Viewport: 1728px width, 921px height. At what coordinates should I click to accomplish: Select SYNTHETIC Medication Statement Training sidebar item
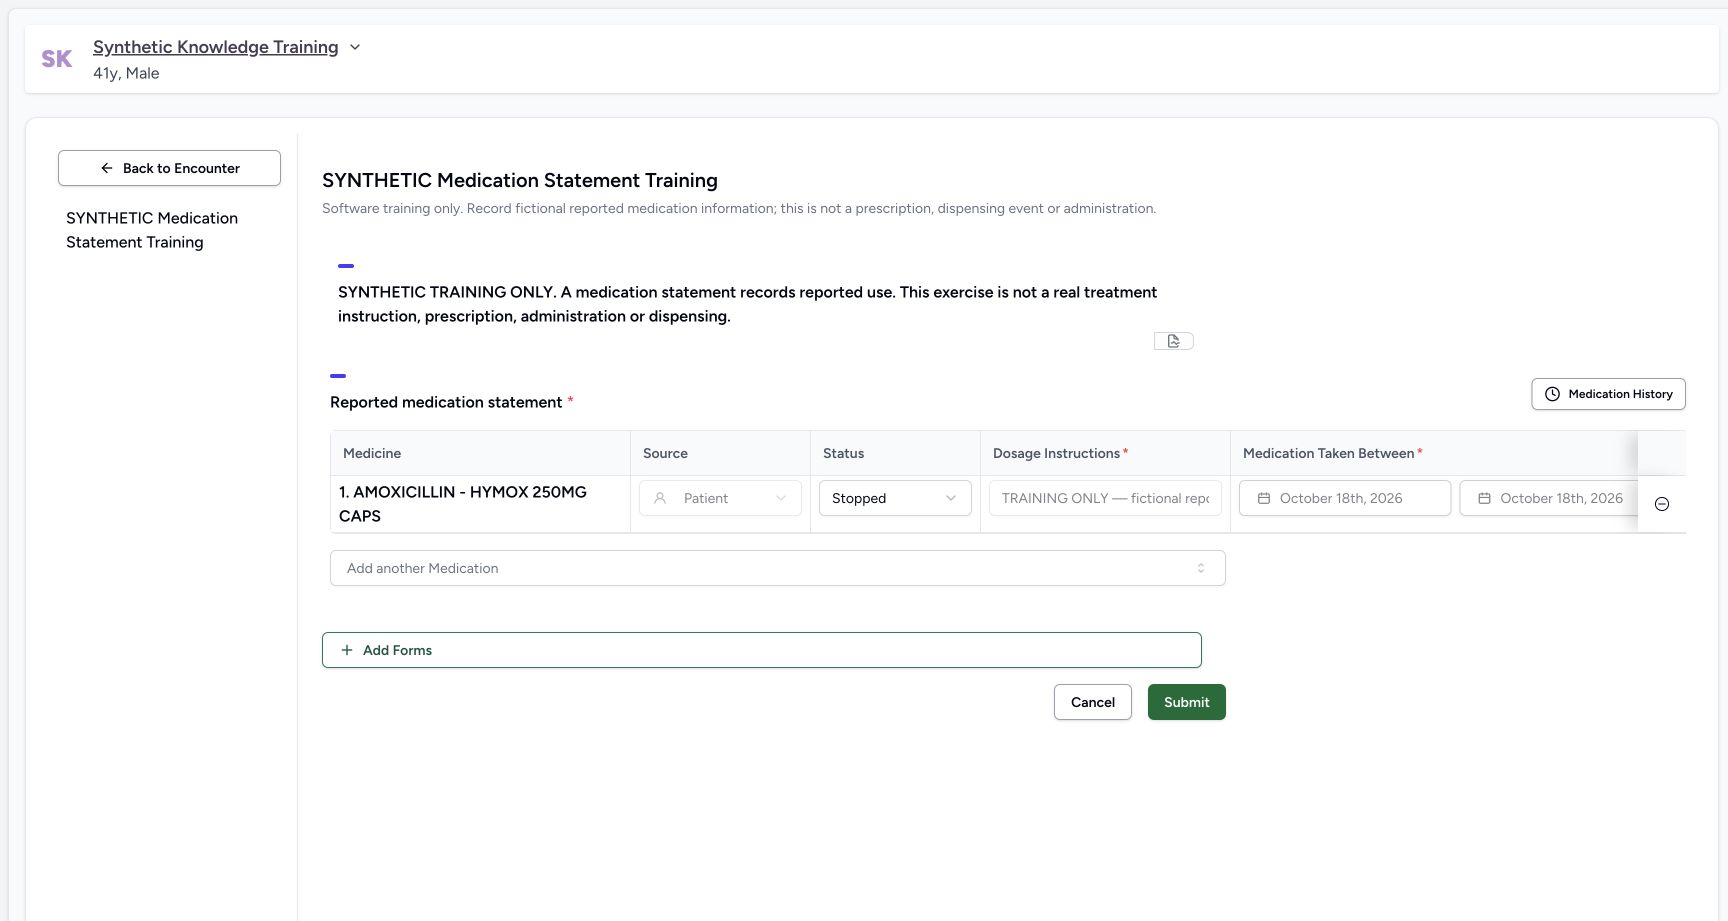click(152, 230)
